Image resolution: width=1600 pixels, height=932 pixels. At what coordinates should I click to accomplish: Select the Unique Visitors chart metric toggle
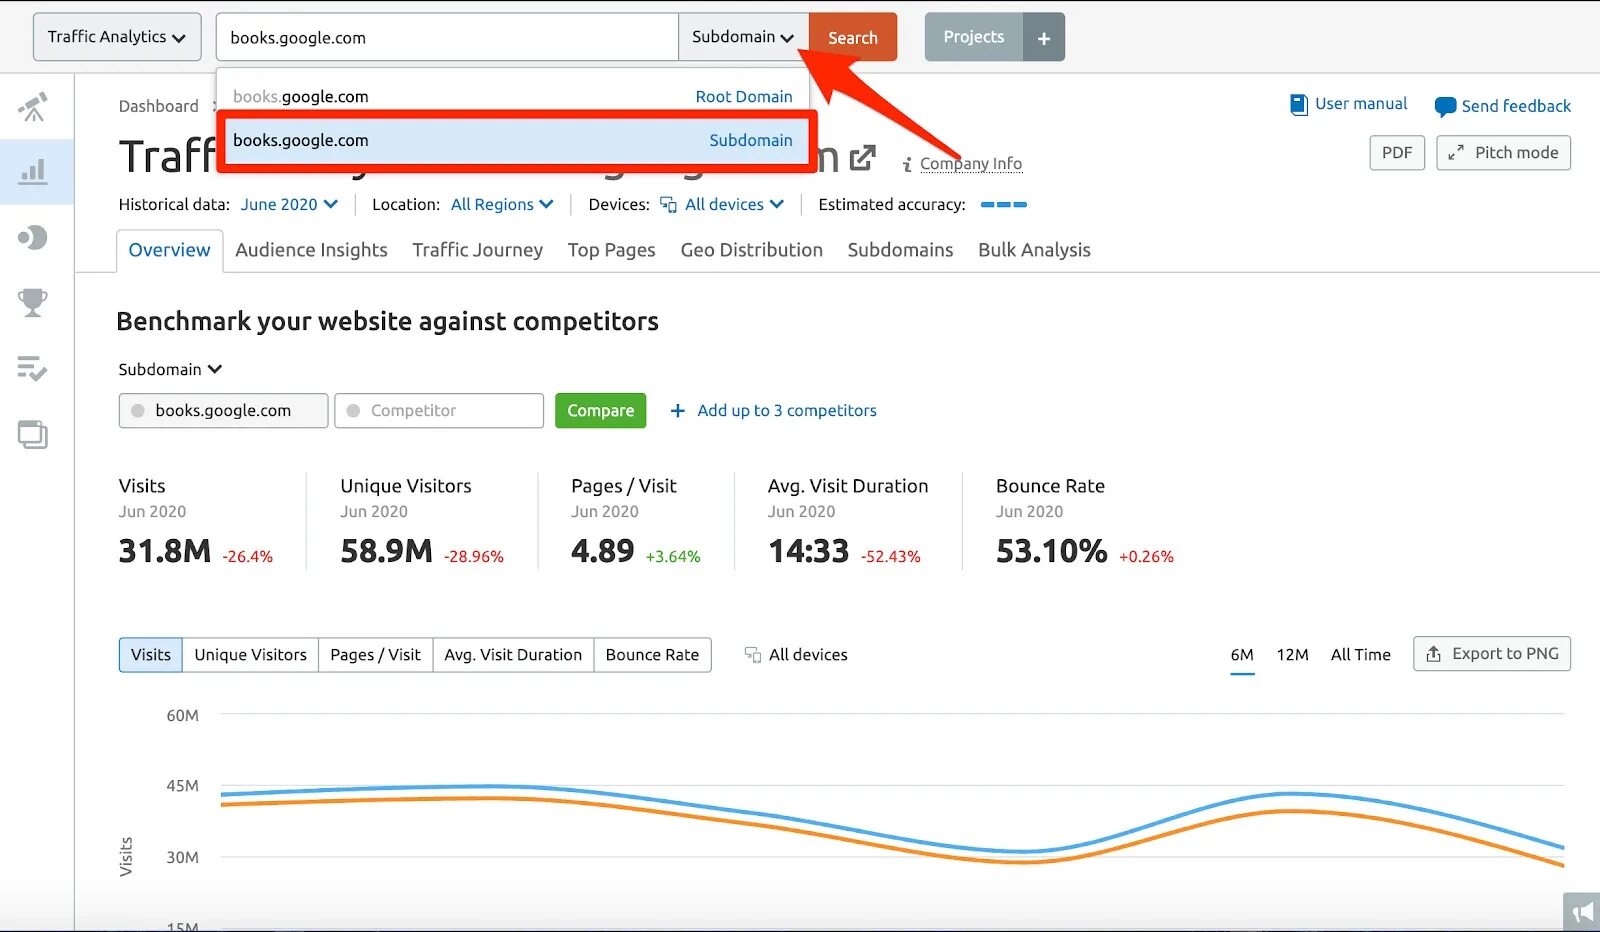[x=251, y=655]
